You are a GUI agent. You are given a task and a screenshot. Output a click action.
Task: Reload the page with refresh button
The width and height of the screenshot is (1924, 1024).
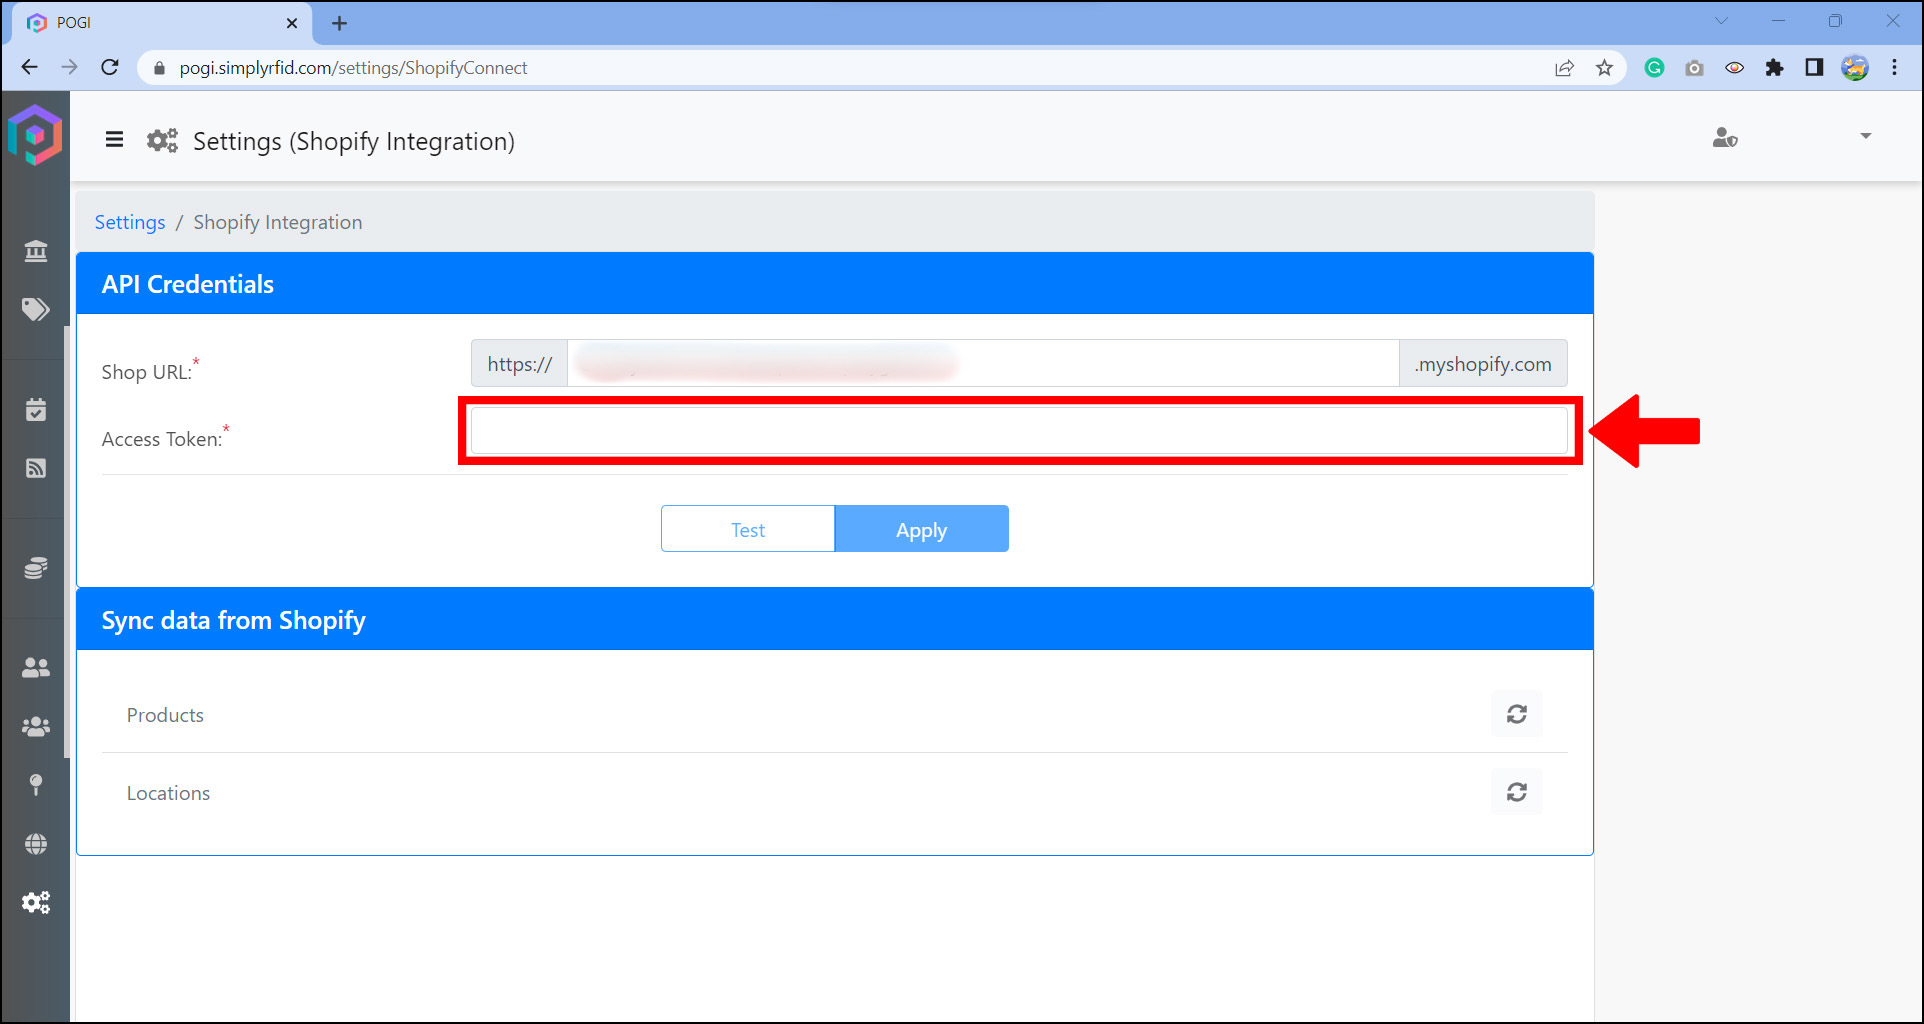[x=110, y=67]
